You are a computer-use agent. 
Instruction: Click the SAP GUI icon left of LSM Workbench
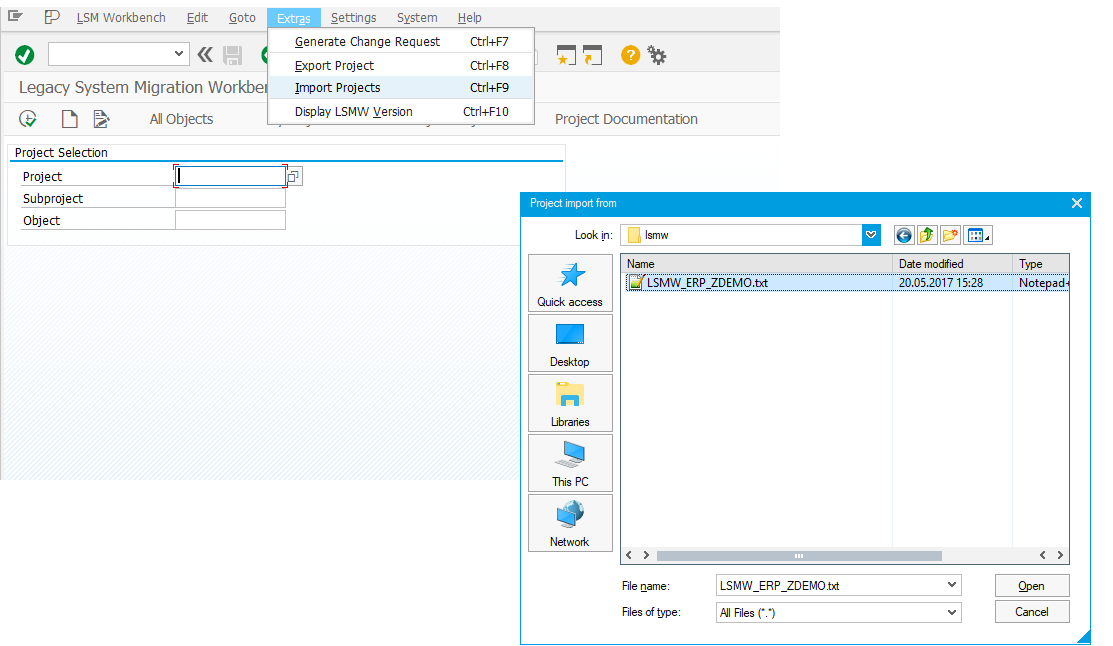coord(52,16)
